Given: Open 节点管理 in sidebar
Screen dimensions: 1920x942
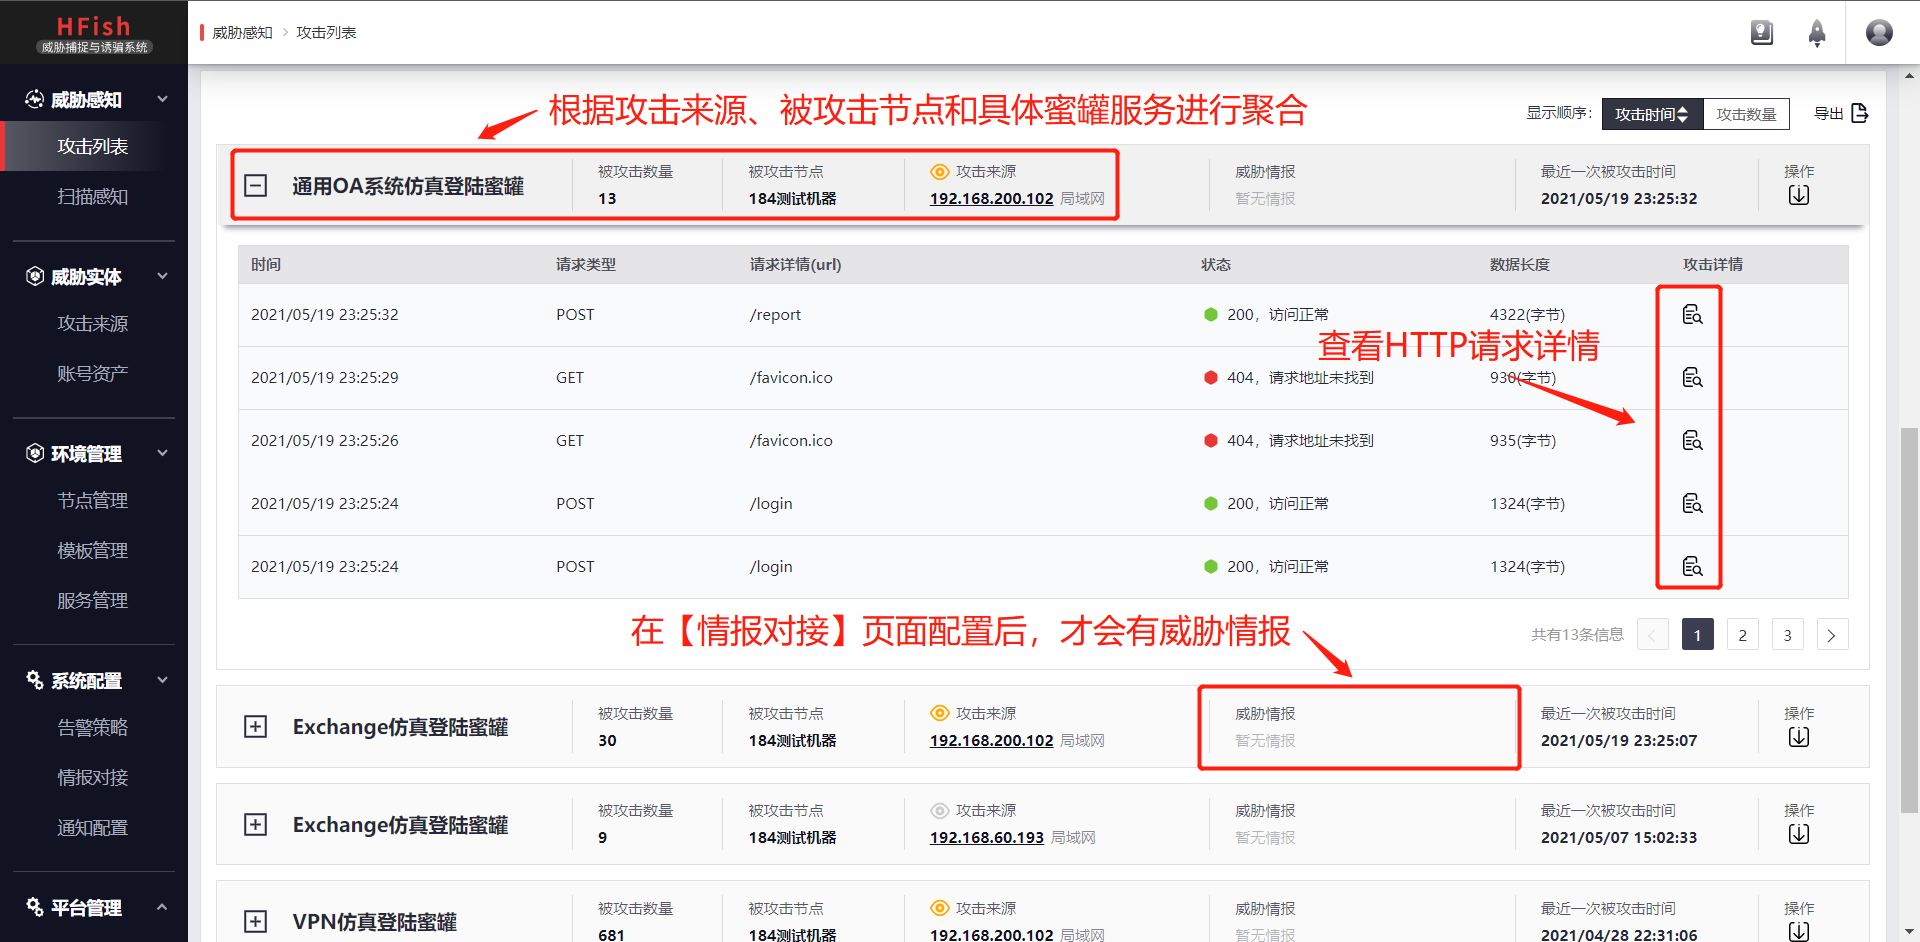Looking at the screenshot, I should pyautogui.click(x=93, y=501).
